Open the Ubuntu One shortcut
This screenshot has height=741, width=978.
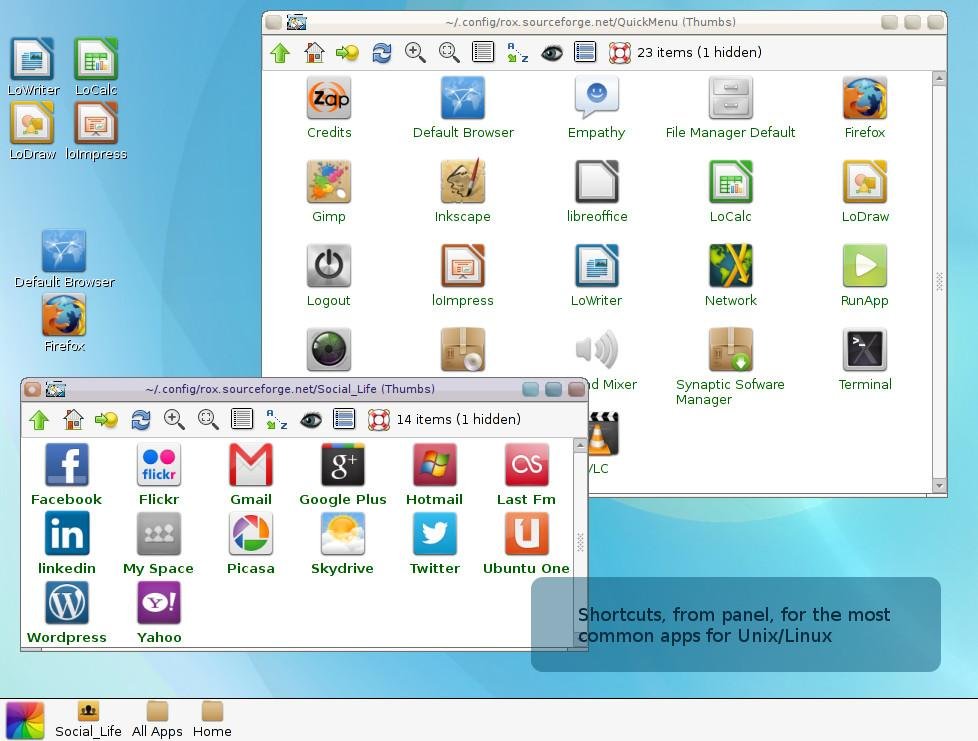tap(526, 534)
